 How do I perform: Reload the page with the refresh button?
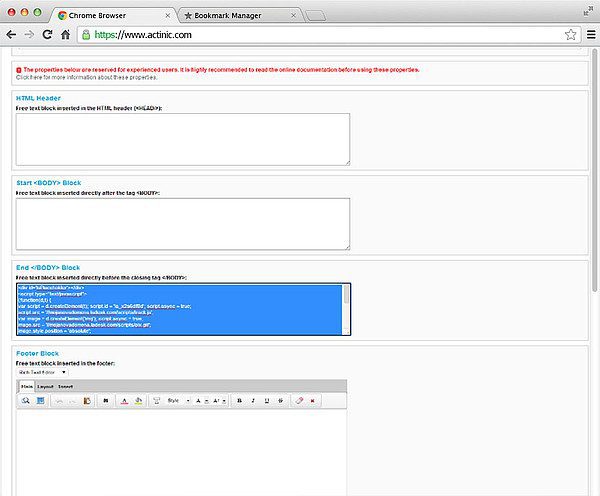point(47,34)
